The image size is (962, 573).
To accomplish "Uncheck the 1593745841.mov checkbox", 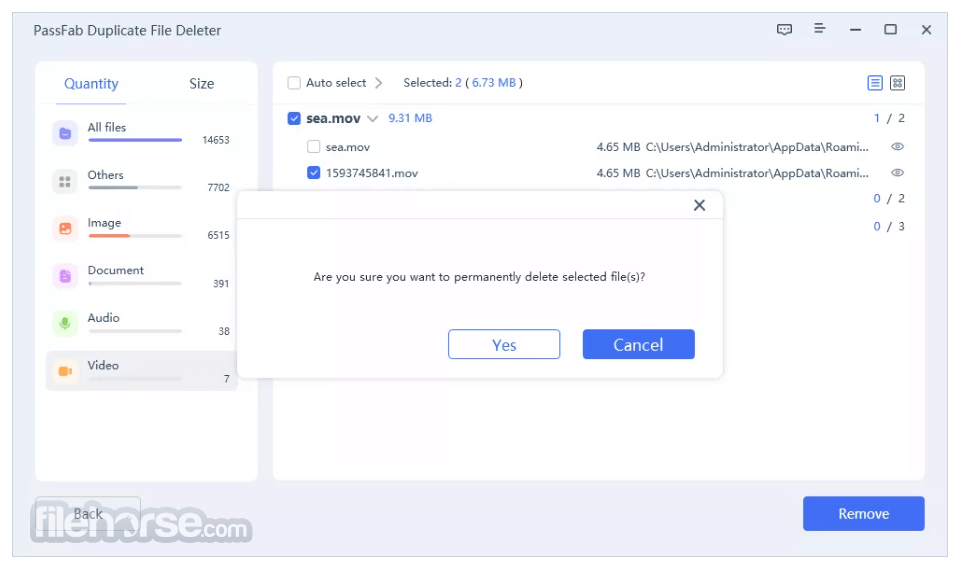I will [314, 173].
